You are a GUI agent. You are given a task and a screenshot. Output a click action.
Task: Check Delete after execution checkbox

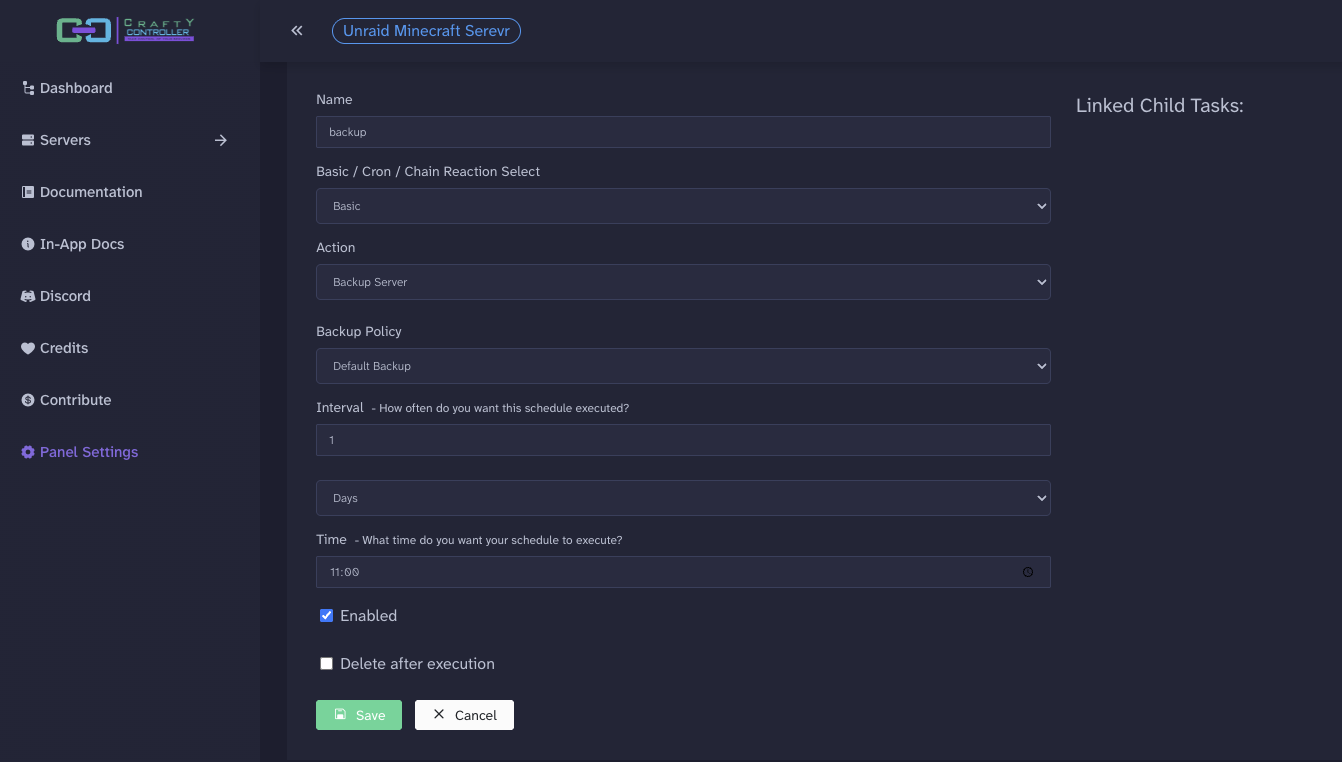(326, 664)
